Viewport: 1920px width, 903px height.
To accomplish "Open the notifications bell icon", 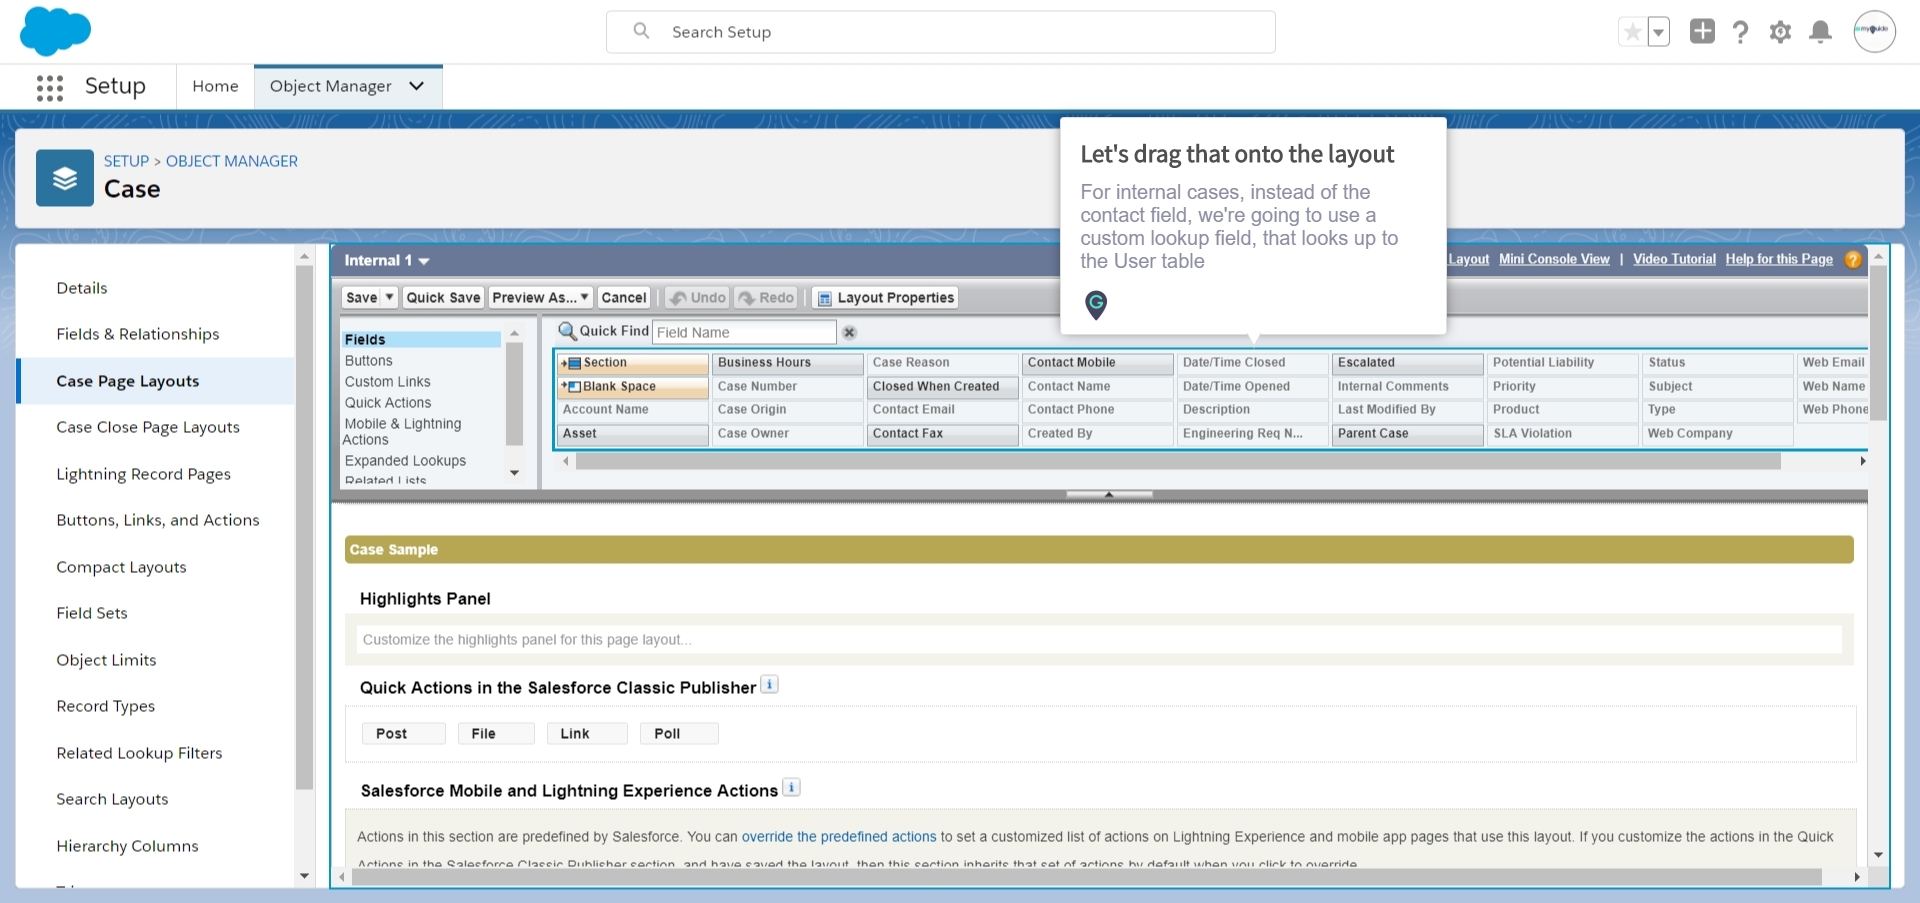I will [1821, 32].
